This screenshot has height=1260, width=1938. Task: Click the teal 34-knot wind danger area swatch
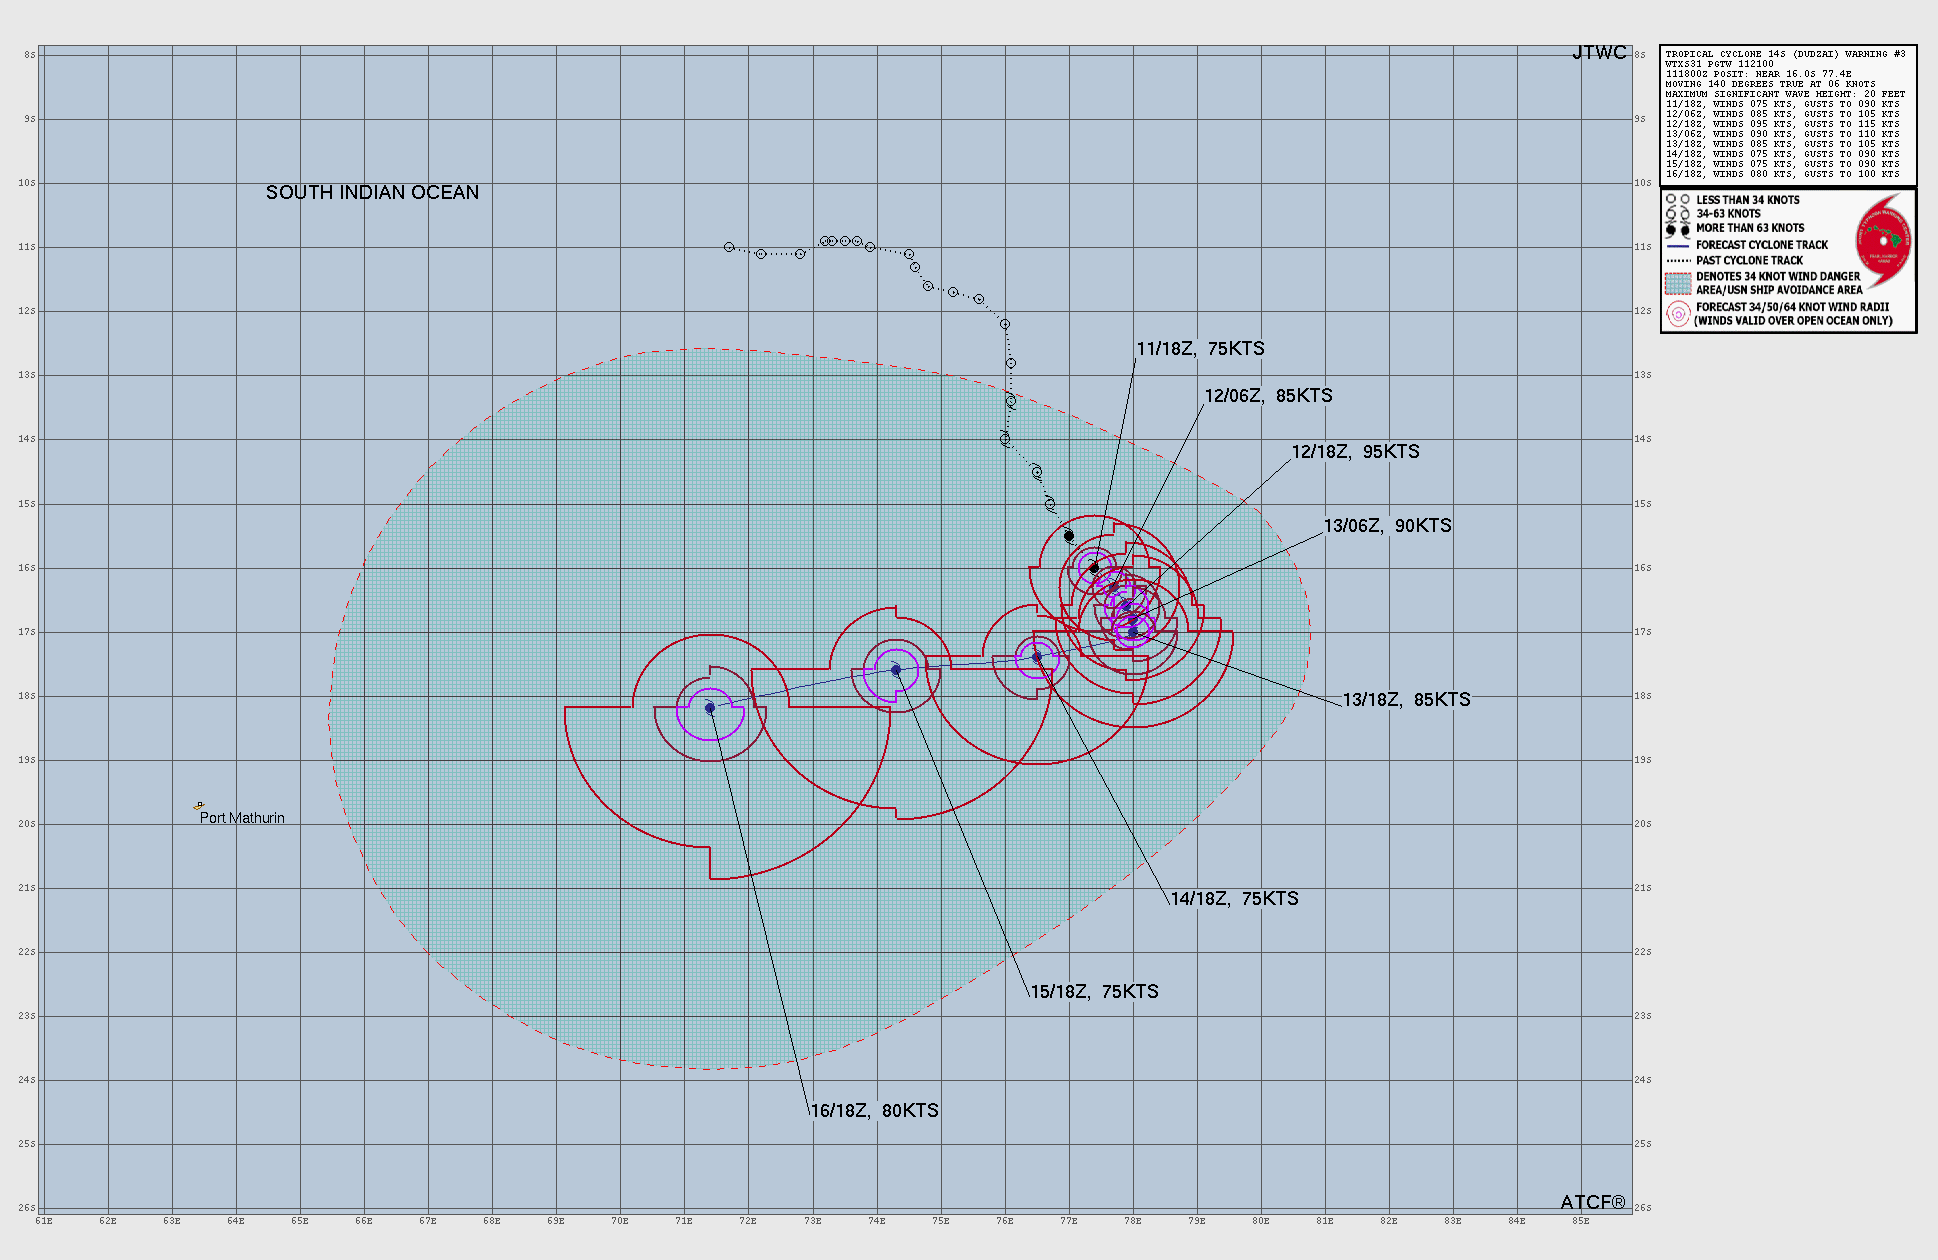click(x=1678, y=282)
